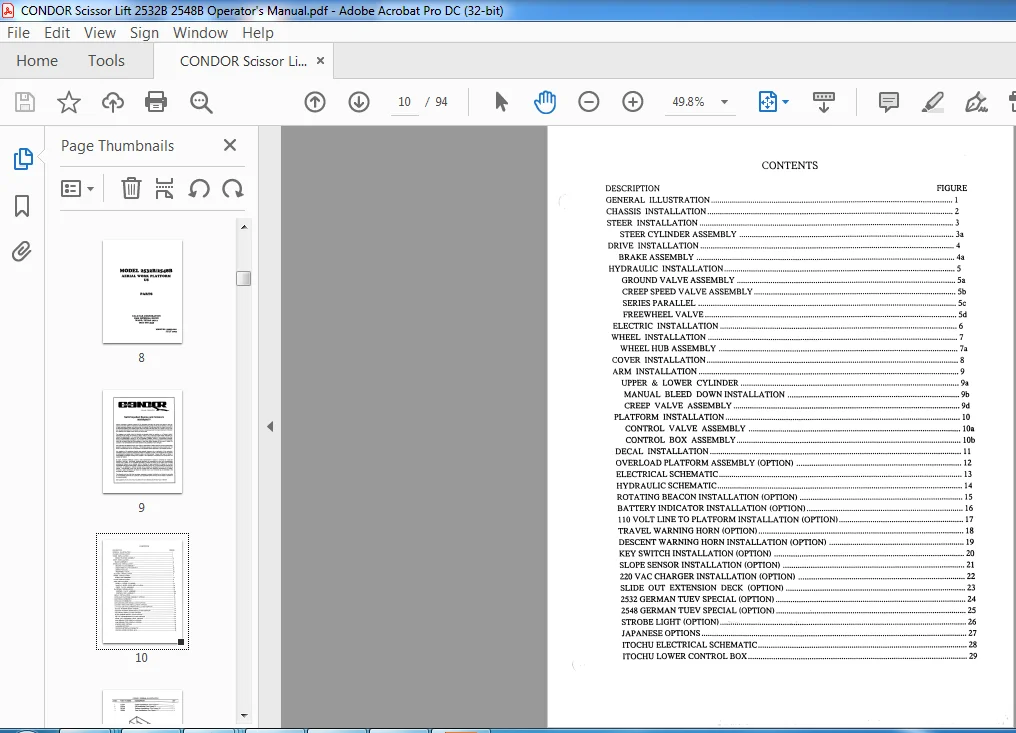The width and height of the screenshot is (1016, 733).
Task: Open the Attachments paperclip panel
Action: 22,251
